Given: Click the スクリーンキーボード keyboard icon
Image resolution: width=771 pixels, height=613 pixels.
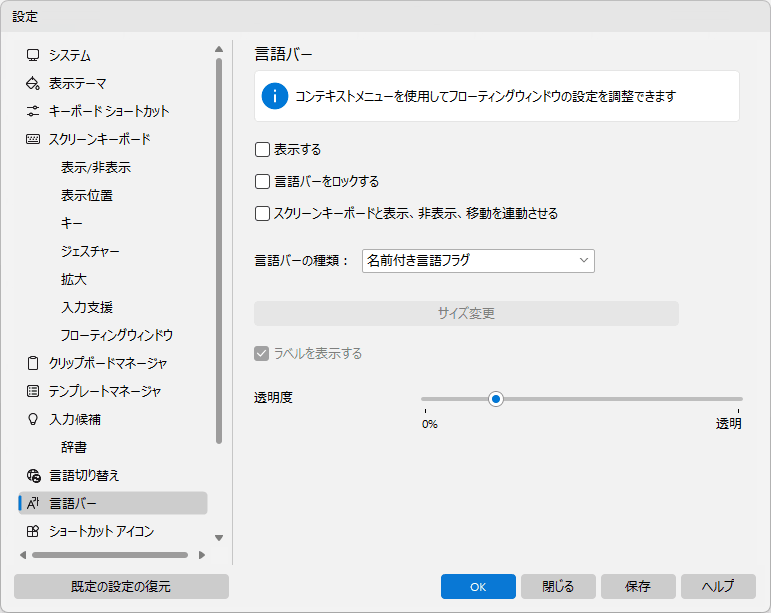Looking at the screenshot, I should 33,139.
